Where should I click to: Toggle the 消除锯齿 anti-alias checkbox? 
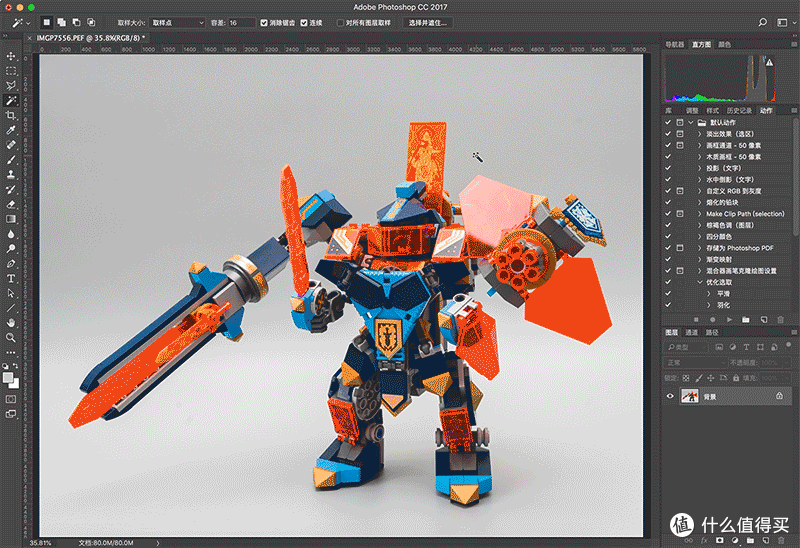tap(264, 22)
